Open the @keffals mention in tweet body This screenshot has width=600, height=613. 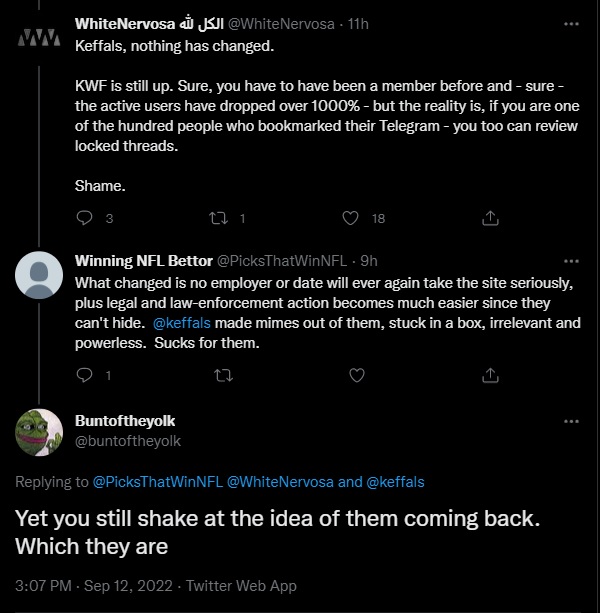click(182, 323)
